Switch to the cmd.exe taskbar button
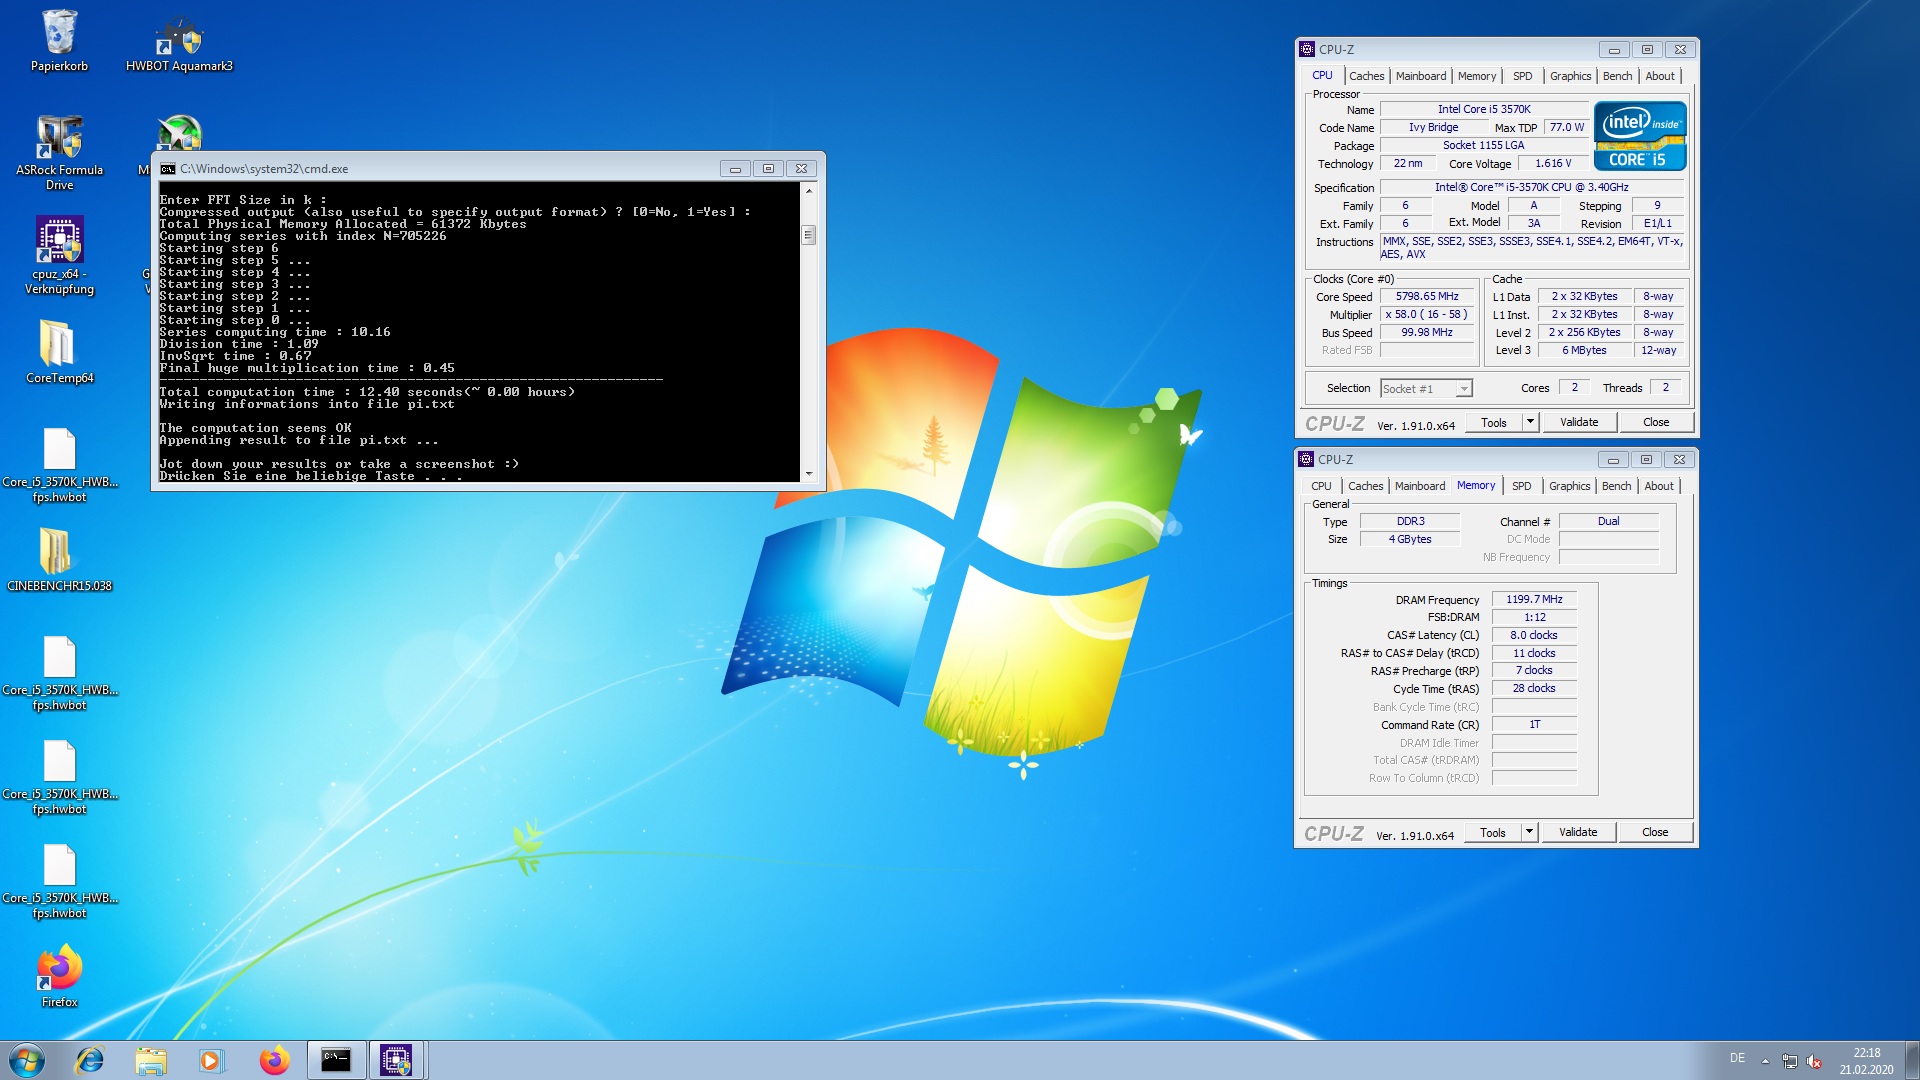 pyautogui.click(x=336, y=1060)
